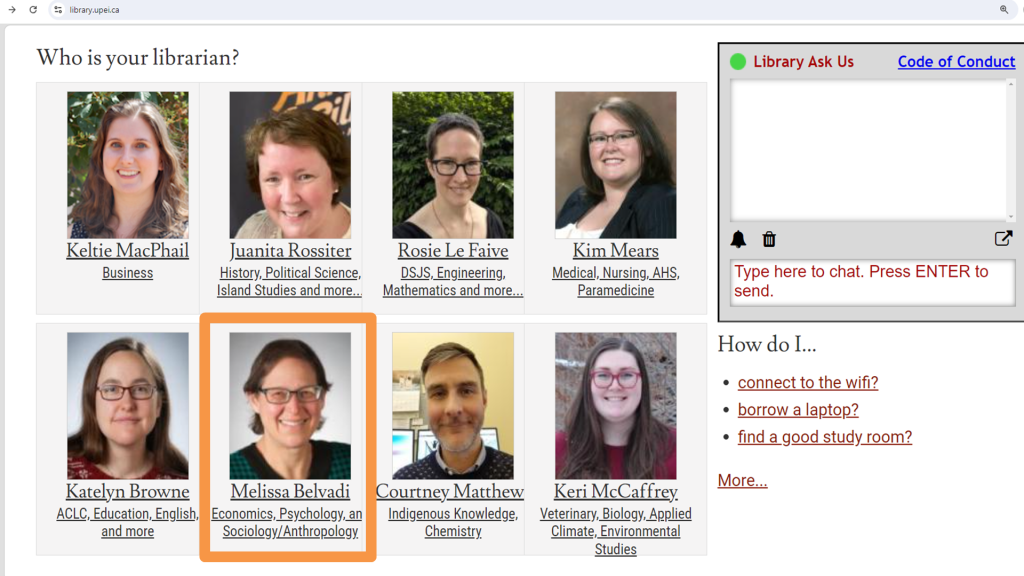Open Keltie MacPhail's name link

click(127, 251)
